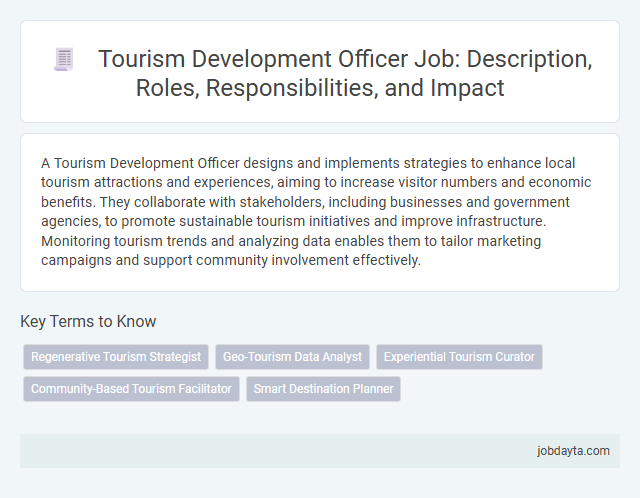Screen dimensions: 640x498
Task: Open the Geo-Tourism Data Analyst tag
Action: point(292,357)
